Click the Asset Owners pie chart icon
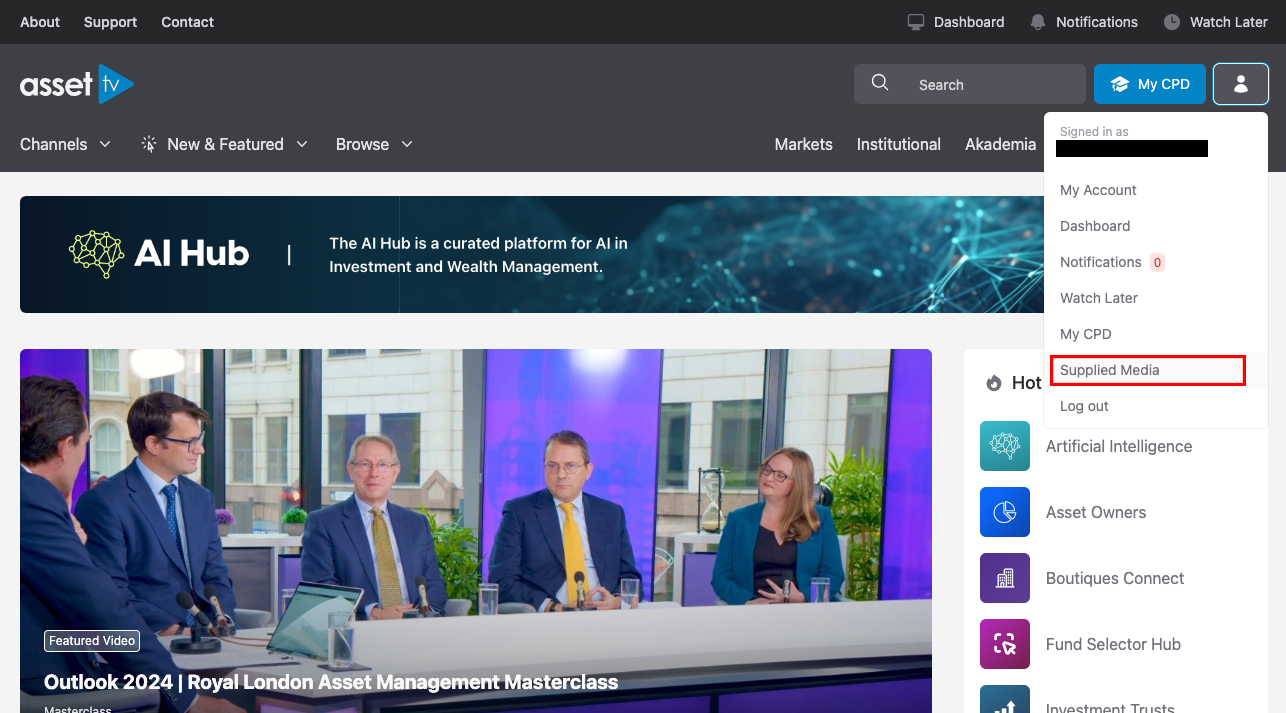The image size is (1286, 713). pos(1005,512)
